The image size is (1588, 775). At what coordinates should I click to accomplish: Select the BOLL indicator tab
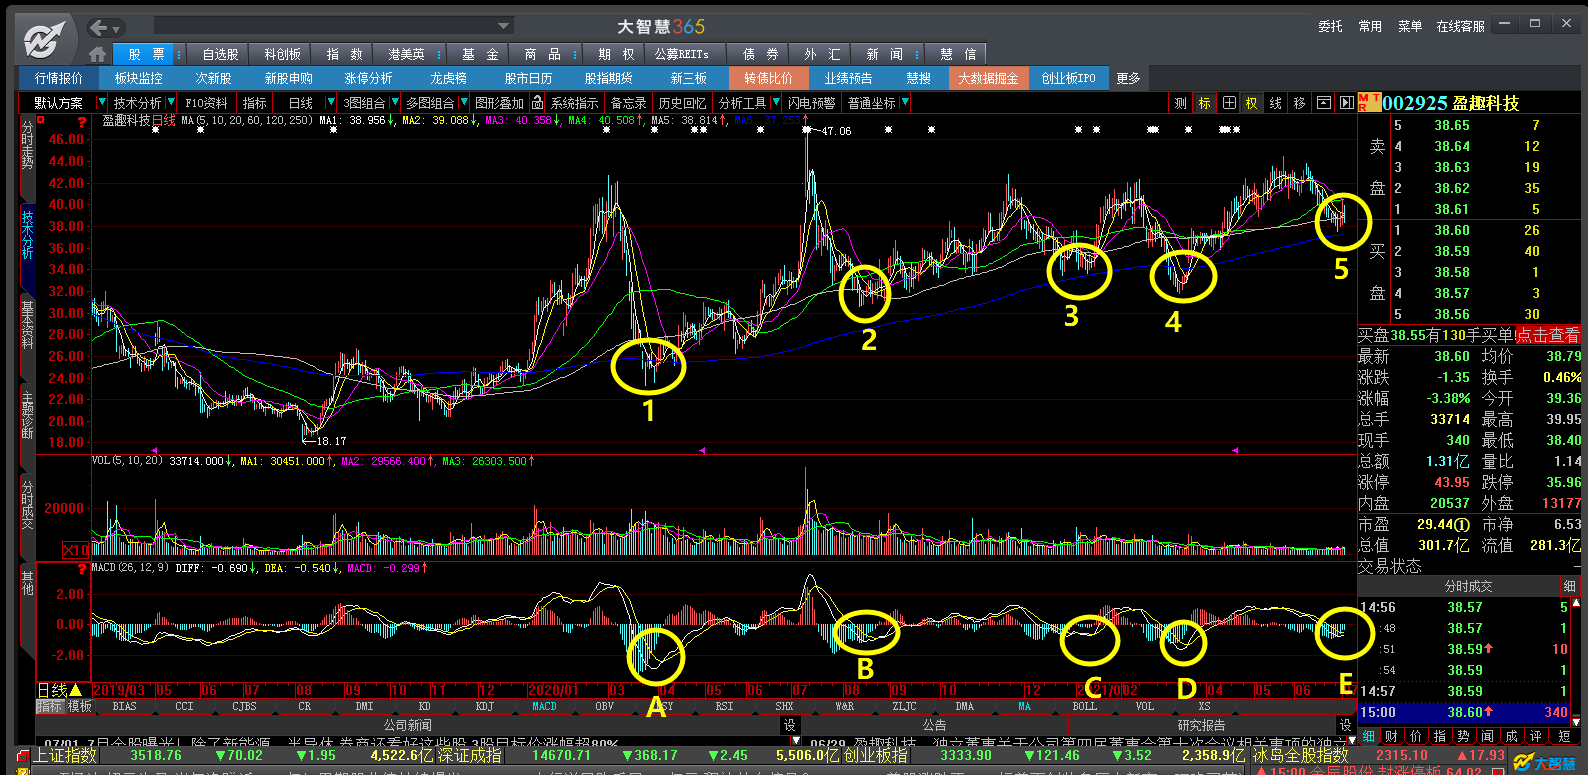1085,706
